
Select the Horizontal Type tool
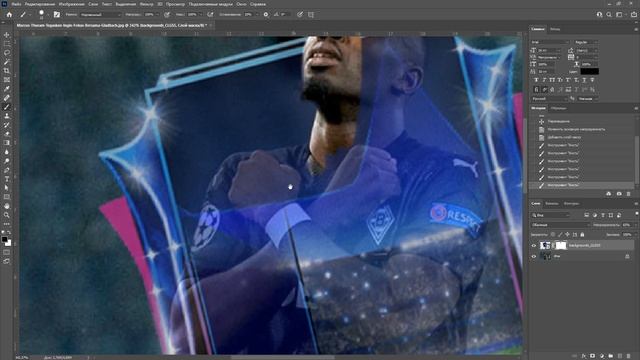(x=7, y=179)
